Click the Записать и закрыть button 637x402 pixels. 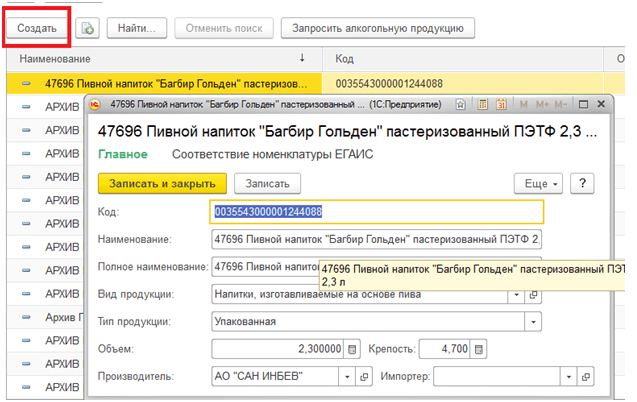pos(163,183)
